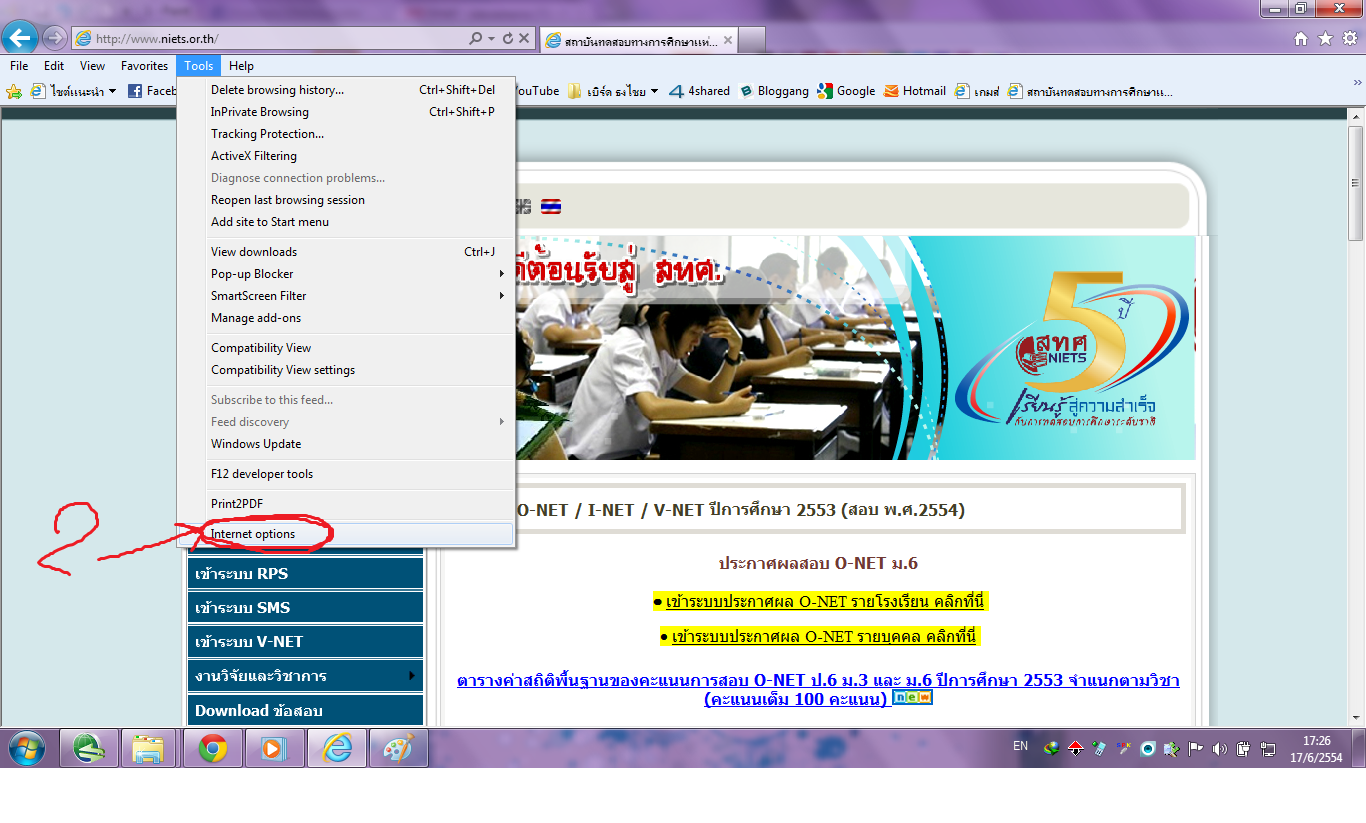
Task: Open the Edit menu
Action: pos(54,66)
